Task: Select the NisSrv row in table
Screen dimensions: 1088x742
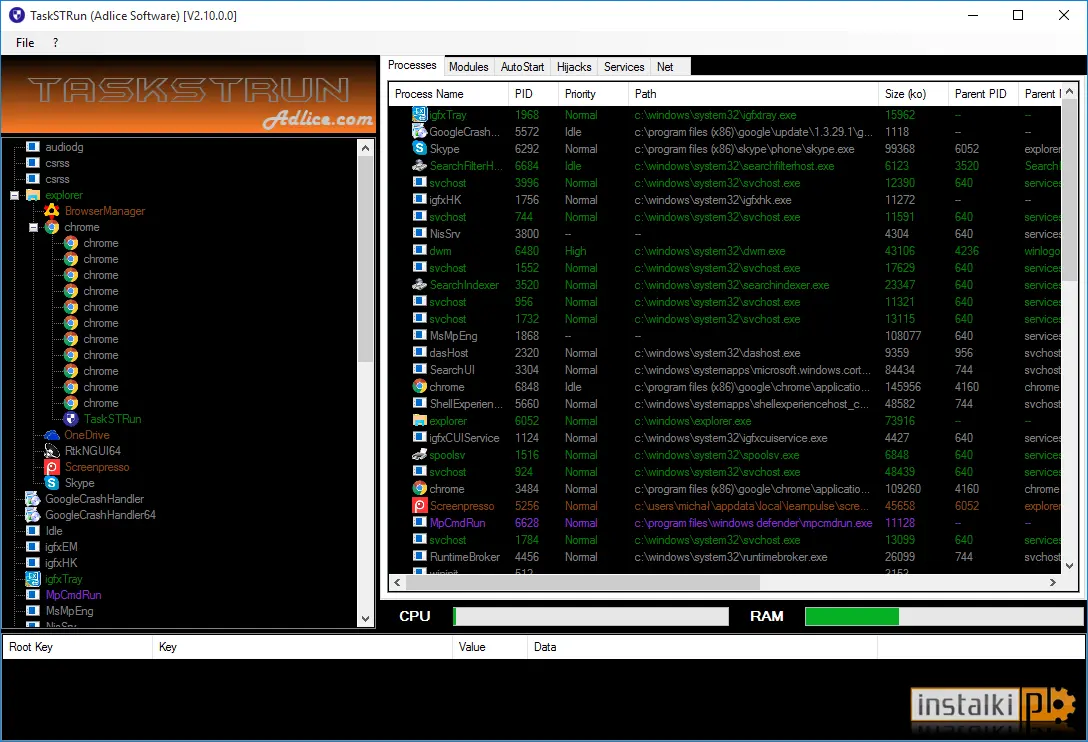Action: pos(725,234)
